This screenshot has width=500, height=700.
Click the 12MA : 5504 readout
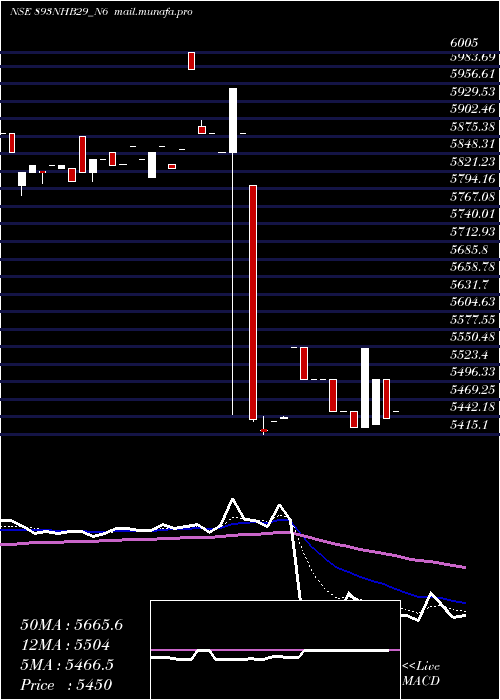tap(65, 645)
